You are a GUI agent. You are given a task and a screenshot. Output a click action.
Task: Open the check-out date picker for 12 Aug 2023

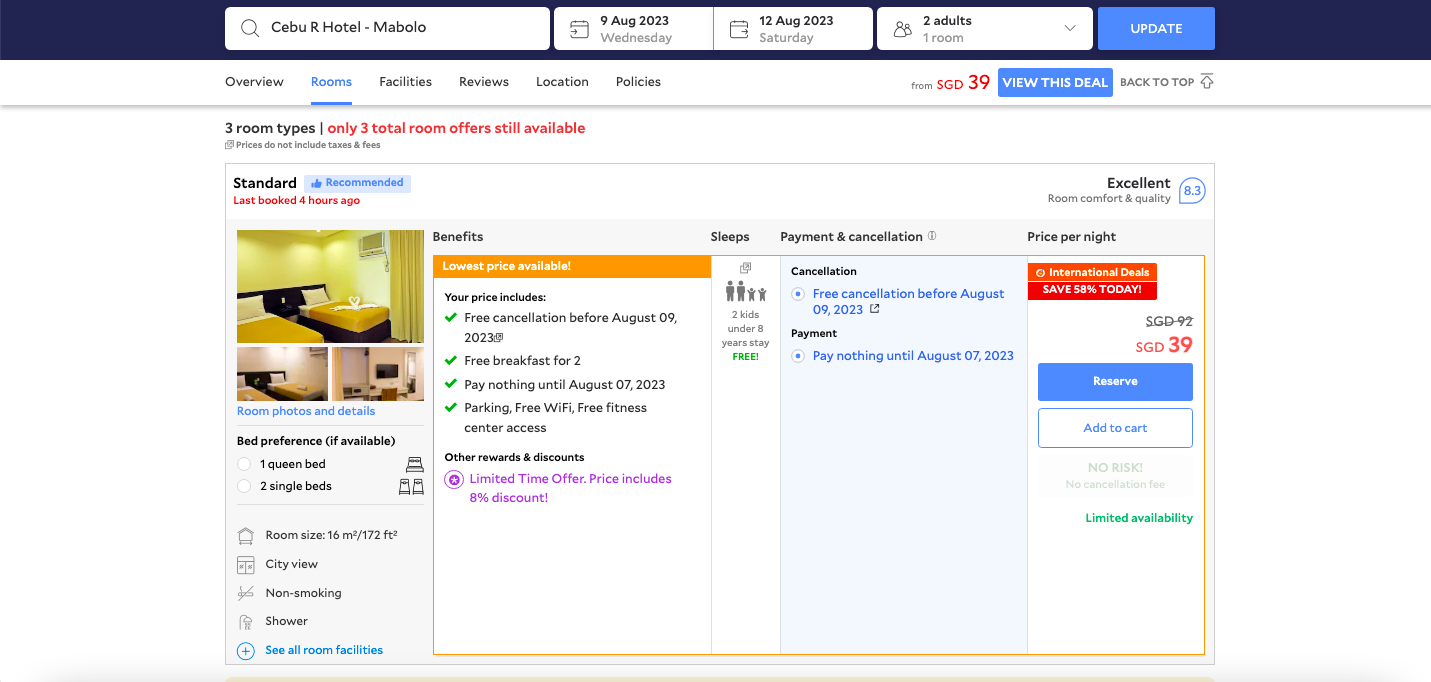point(794,29)
